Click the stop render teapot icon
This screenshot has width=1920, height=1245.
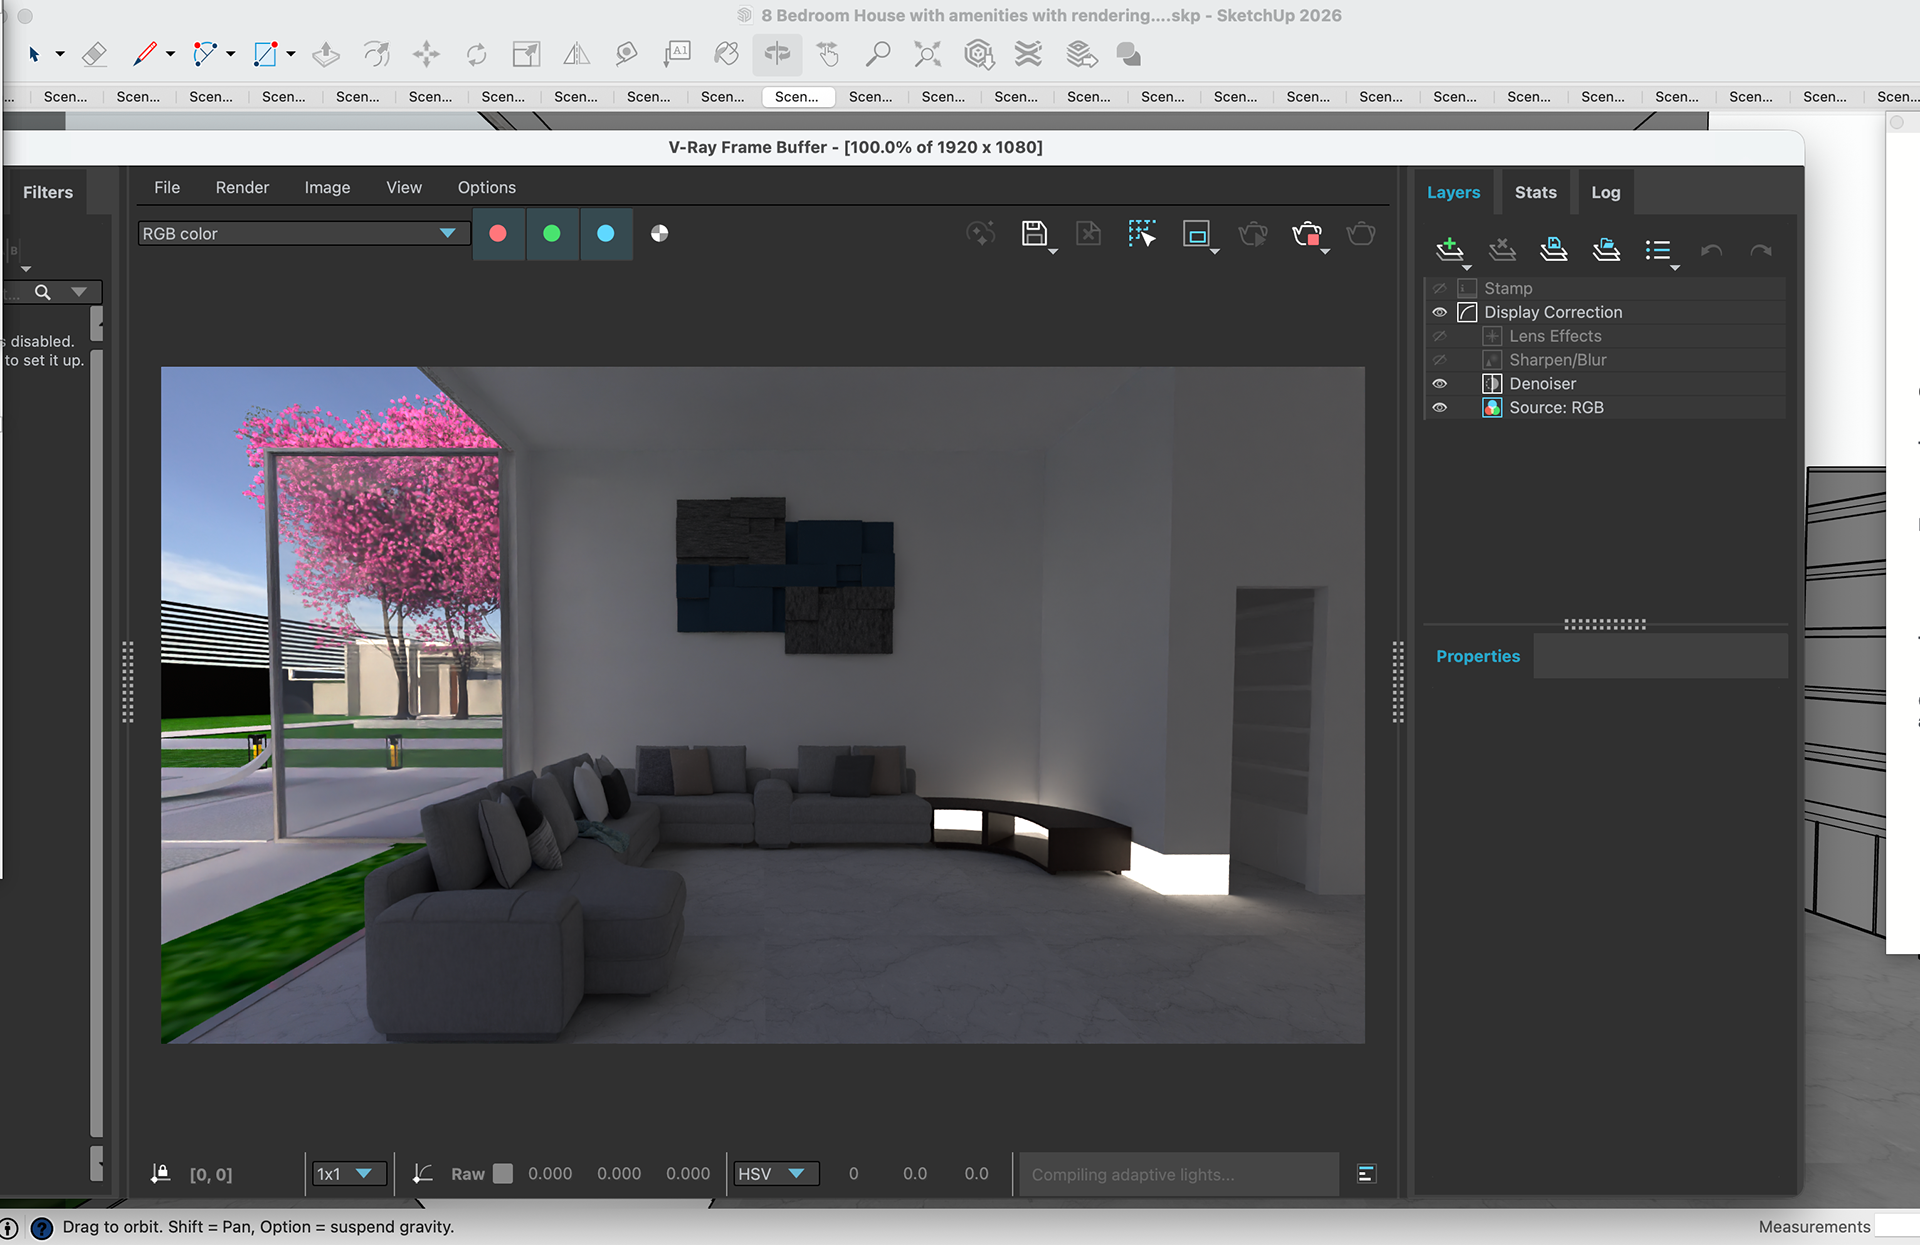click(1306, 234)
